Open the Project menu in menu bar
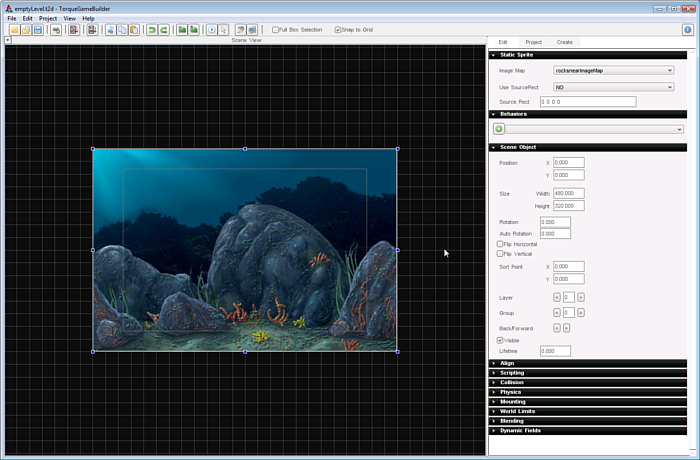This screenshot has height=460, width=700. point(48,18)
